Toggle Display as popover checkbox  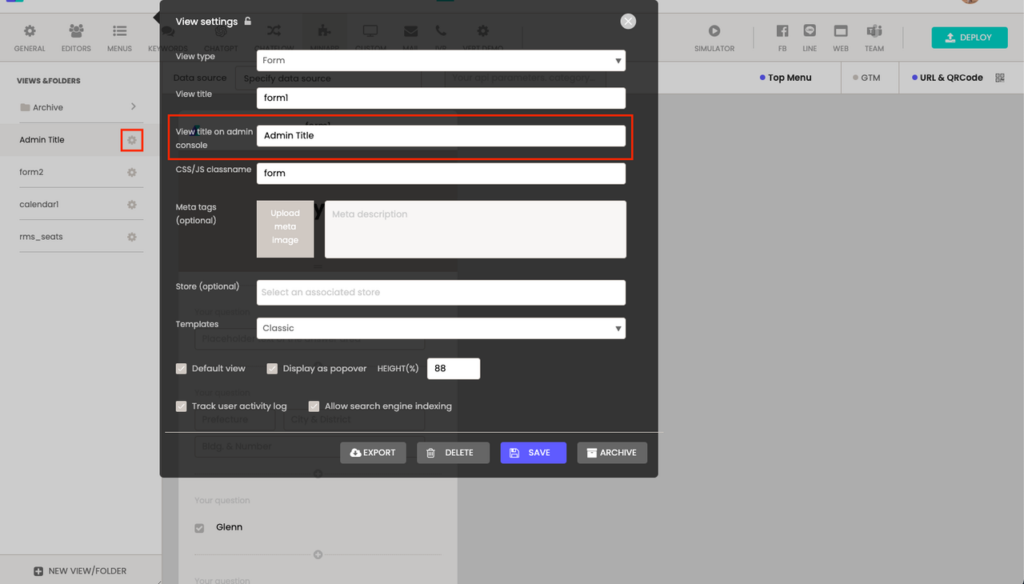click(272, 369)
